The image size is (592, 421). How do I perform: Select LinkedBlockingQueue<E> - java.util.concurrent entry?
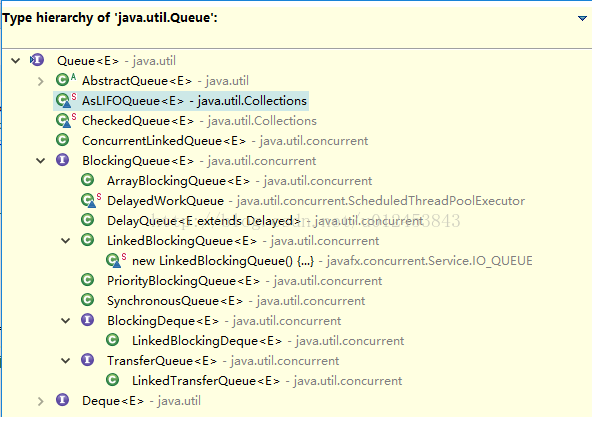[x=243, y=241]
